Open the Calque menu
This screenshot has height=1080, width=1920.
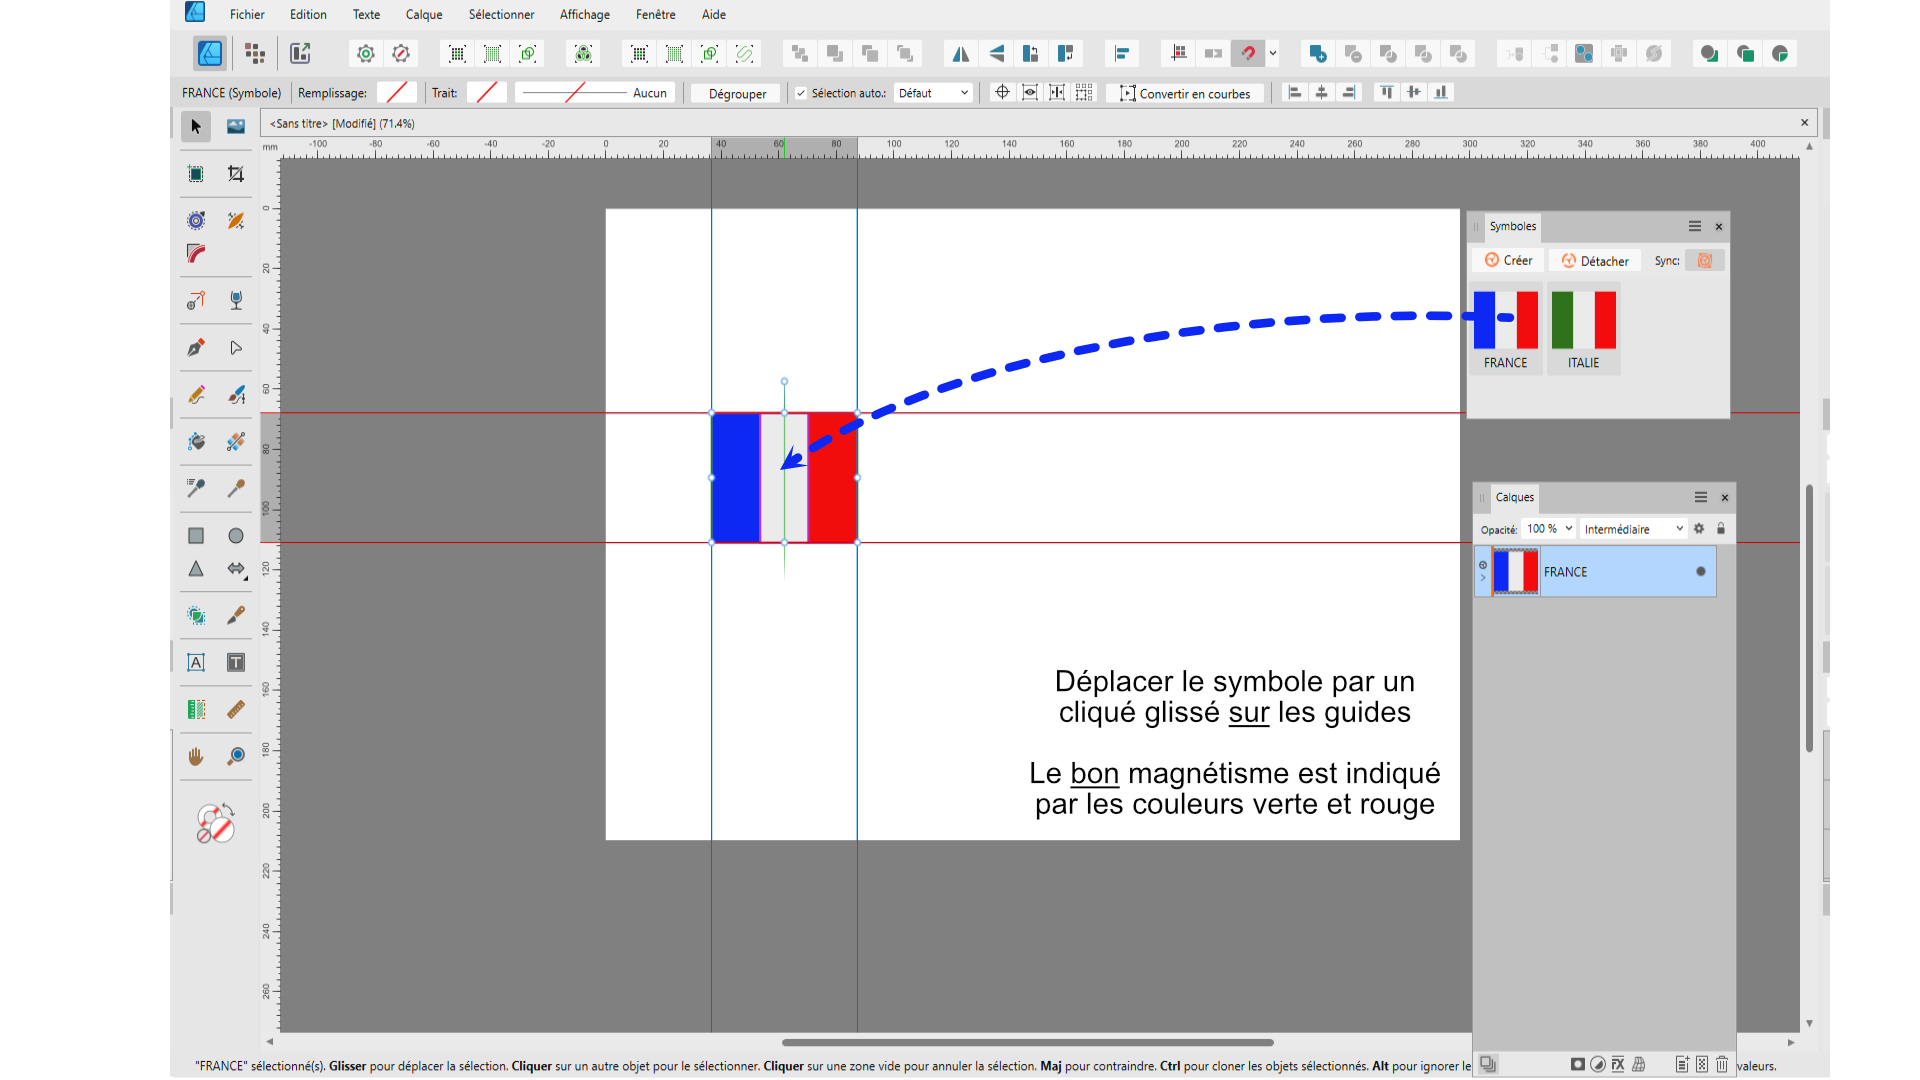[424, 14]
